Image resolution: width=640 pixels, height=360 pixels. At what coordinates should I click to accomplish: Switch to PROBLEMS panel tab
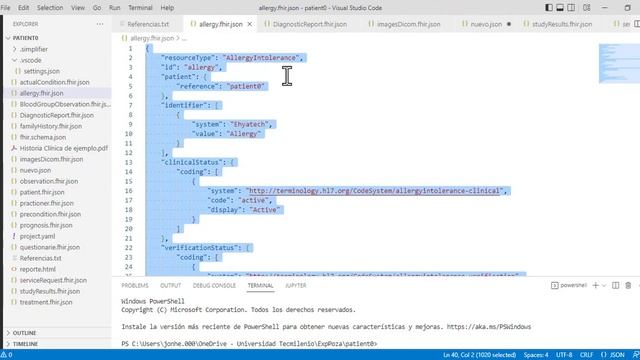135,285
